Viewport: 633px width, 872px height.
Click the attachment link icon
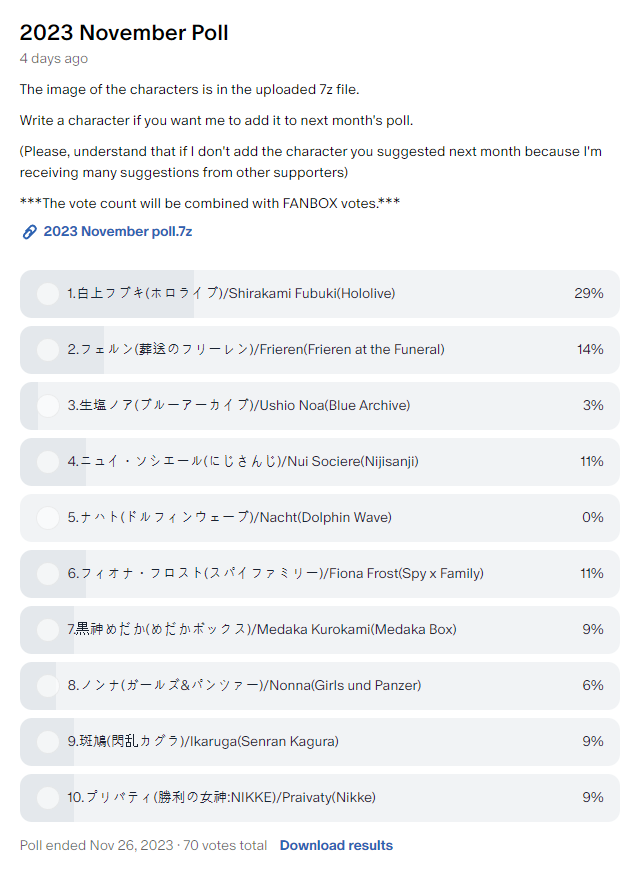pyautogui.click(x=30, y=232)
